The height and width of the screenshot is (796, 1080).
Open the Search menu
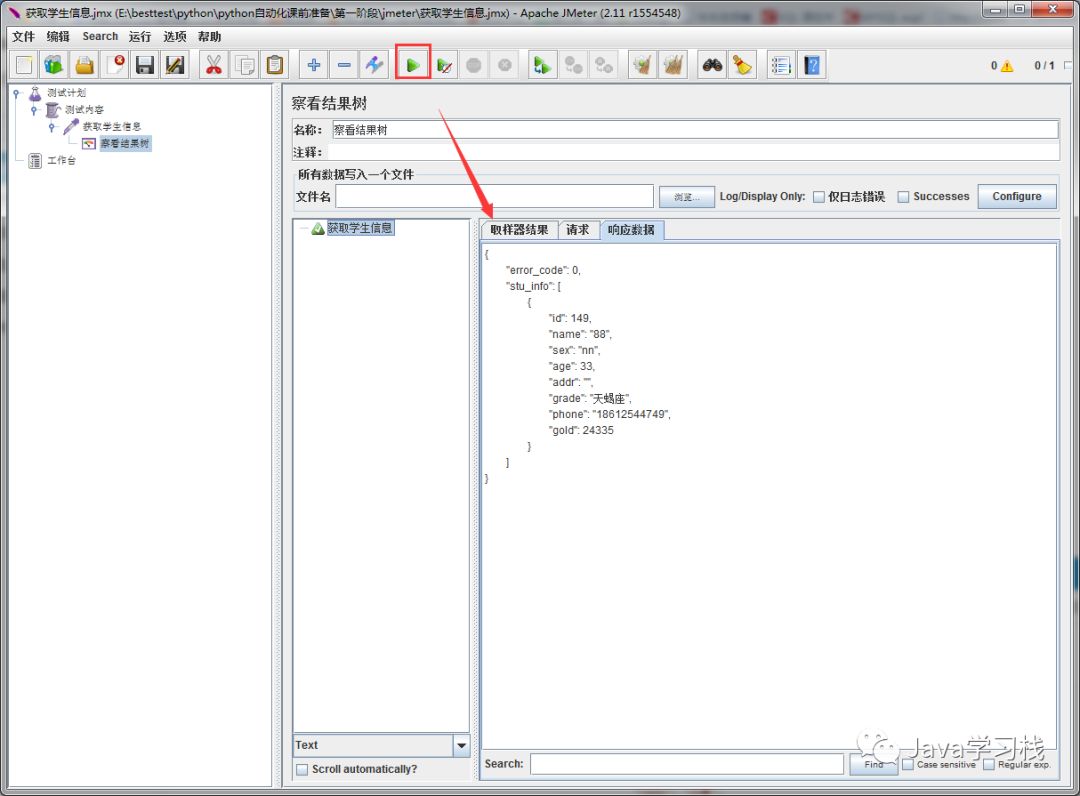(x=101, y=36)
